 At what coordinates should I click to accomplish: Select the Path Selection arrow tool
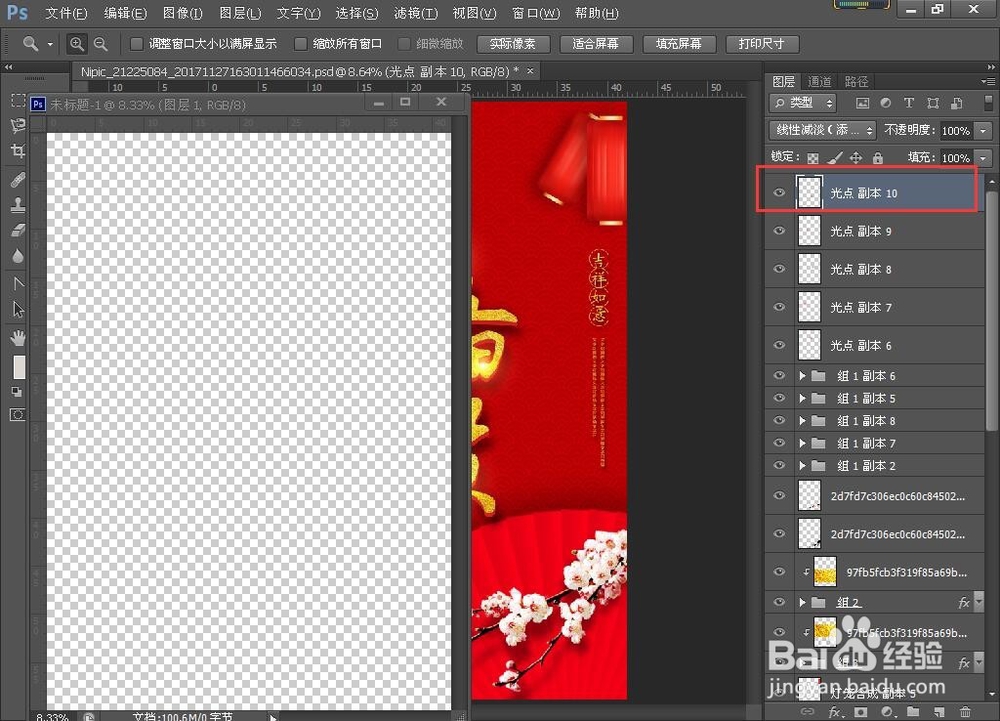click(x=18, y=309)
